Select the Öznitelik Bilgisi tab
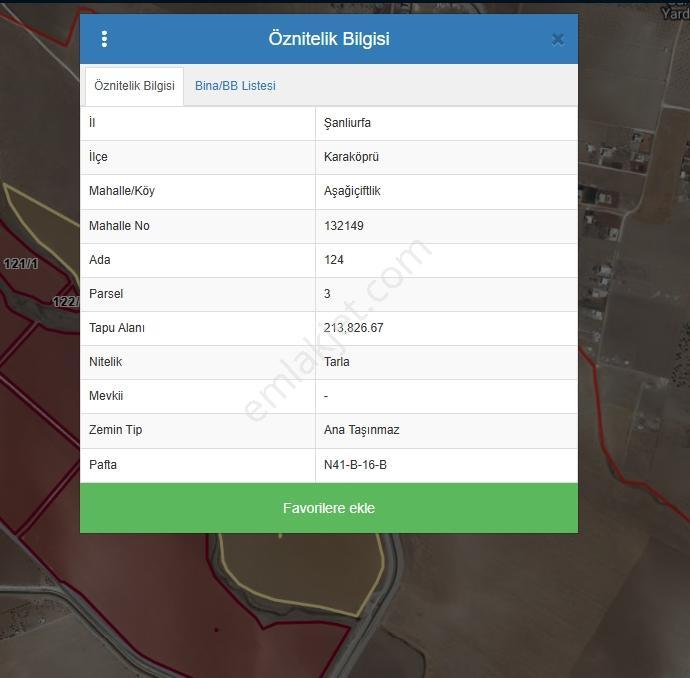 (134, 86)
